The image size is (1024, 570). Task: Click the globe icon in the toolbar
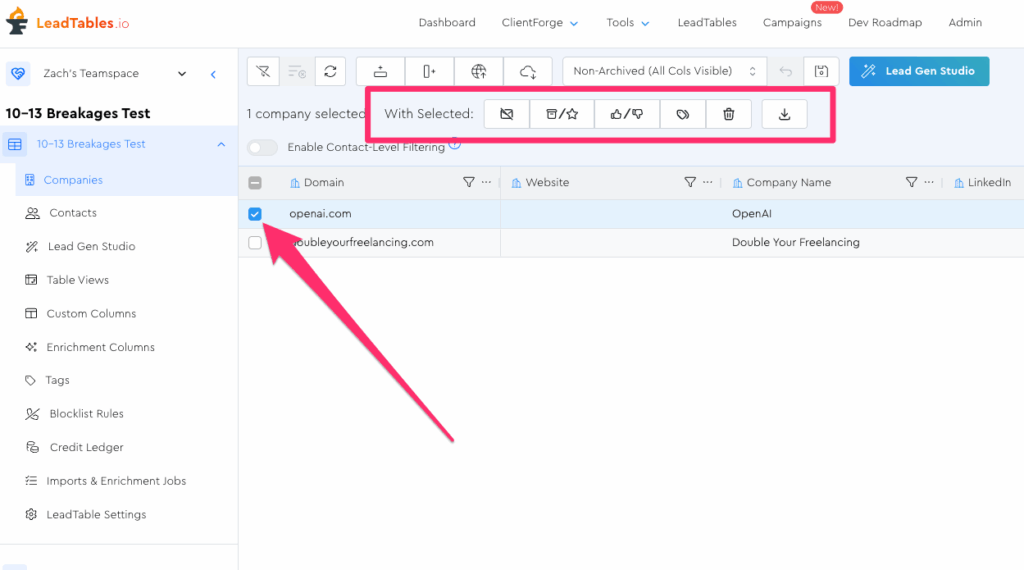pyautogui.click(x=479, y=71)
